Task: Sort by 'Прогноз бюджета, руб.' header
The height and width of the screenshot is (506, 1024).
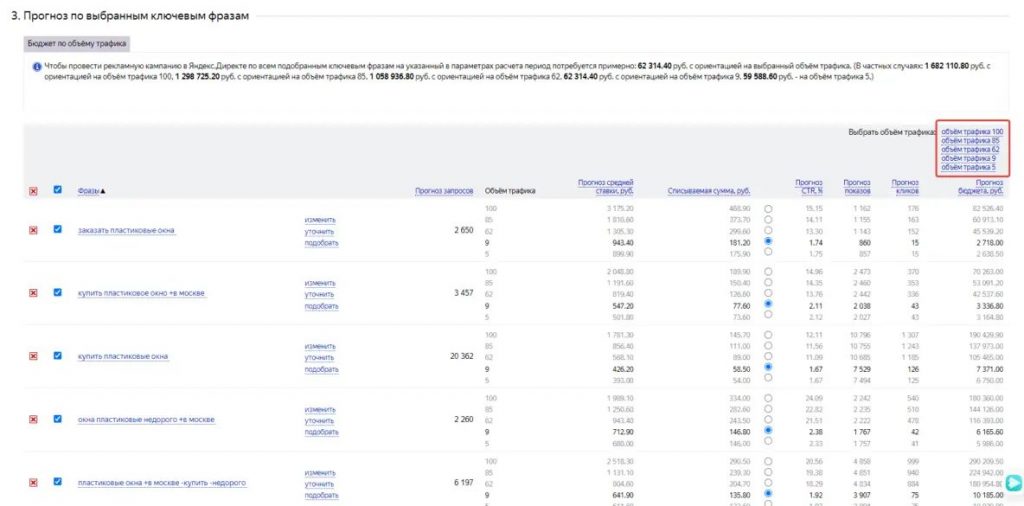Action: coord(980,187)
